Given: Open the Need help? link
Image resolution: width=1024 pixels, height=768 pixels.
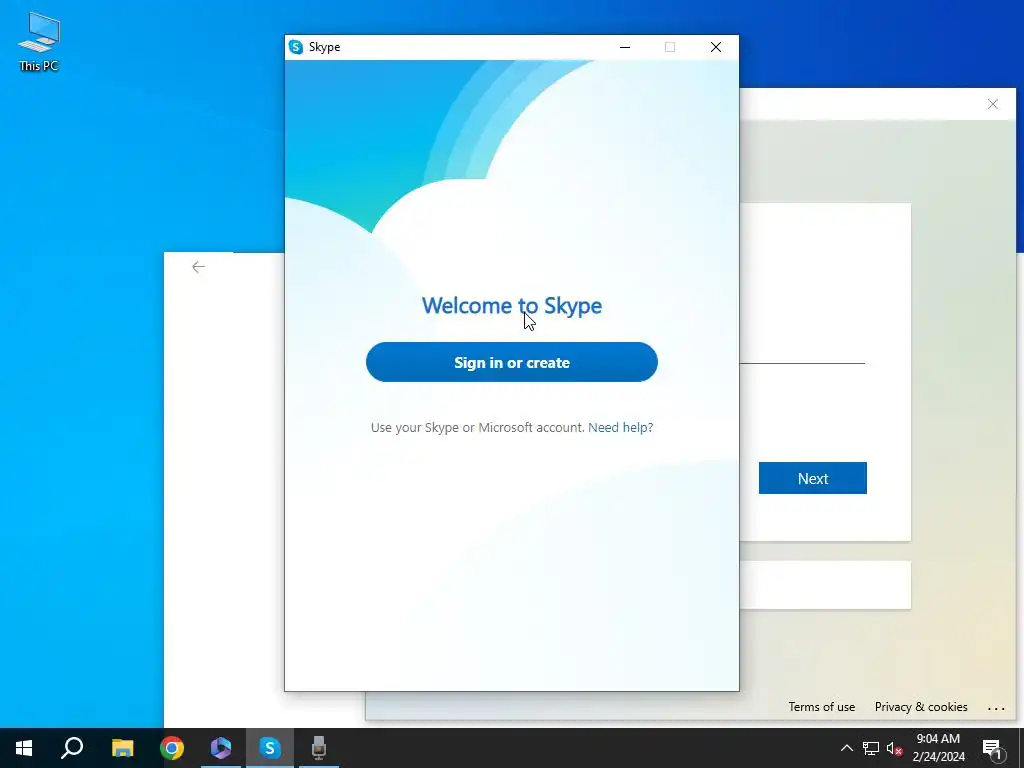Looking at the screenshot, I should (x=620, y=427).
